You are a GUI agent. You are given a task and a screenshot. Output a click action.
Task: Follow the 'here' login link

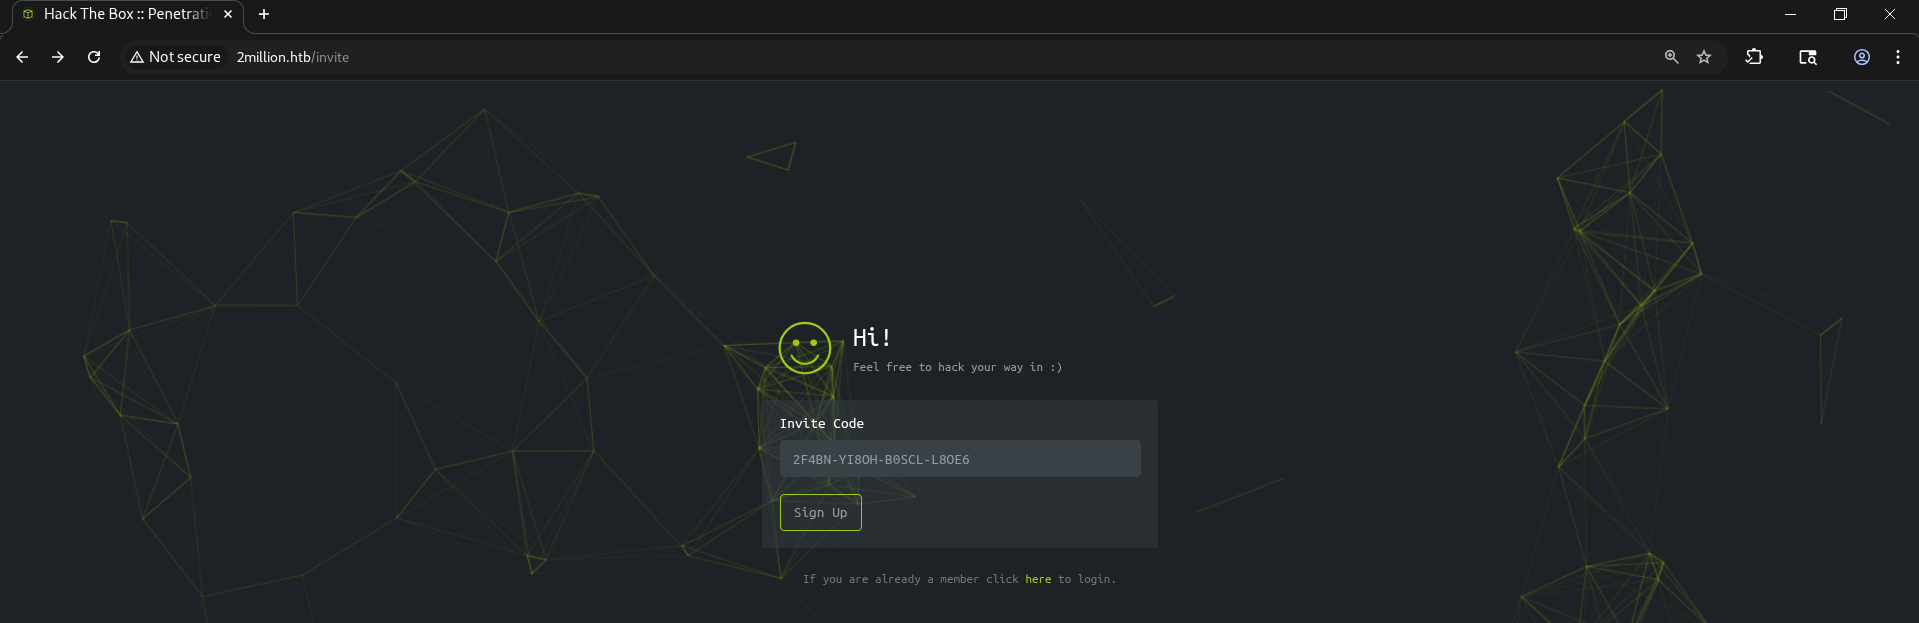[1038, 579]
